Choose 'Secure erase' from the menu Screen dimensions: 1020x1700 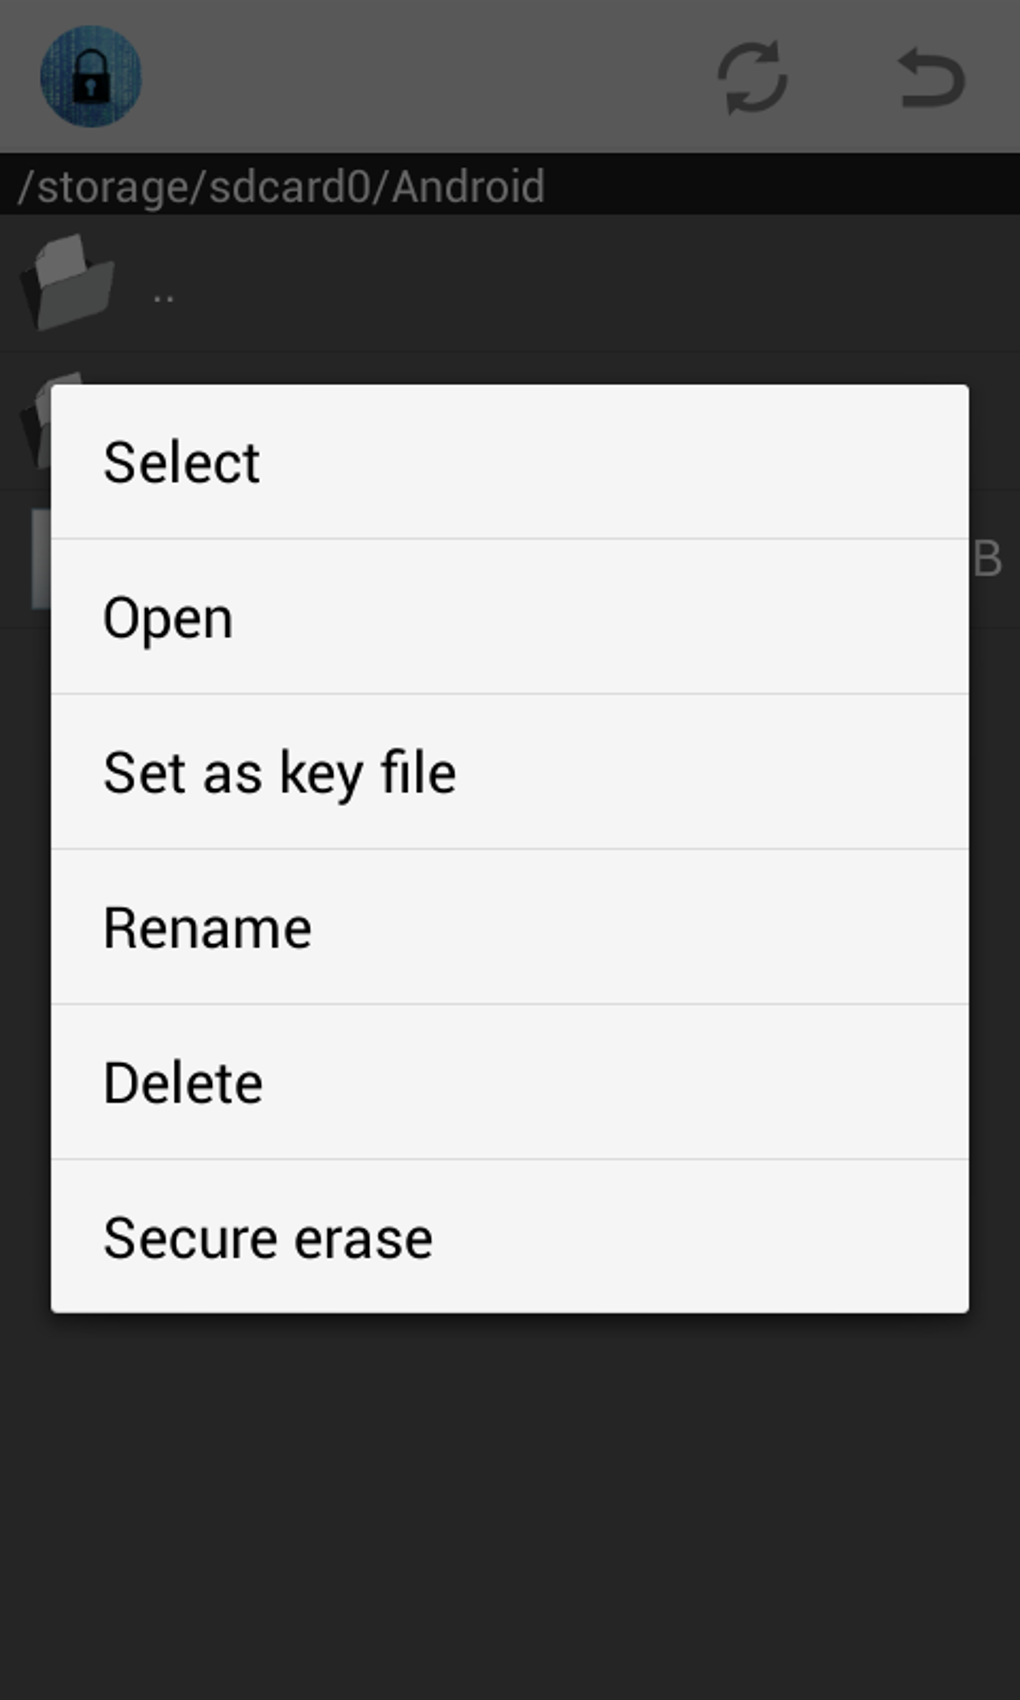click(x=268, y=1236)
